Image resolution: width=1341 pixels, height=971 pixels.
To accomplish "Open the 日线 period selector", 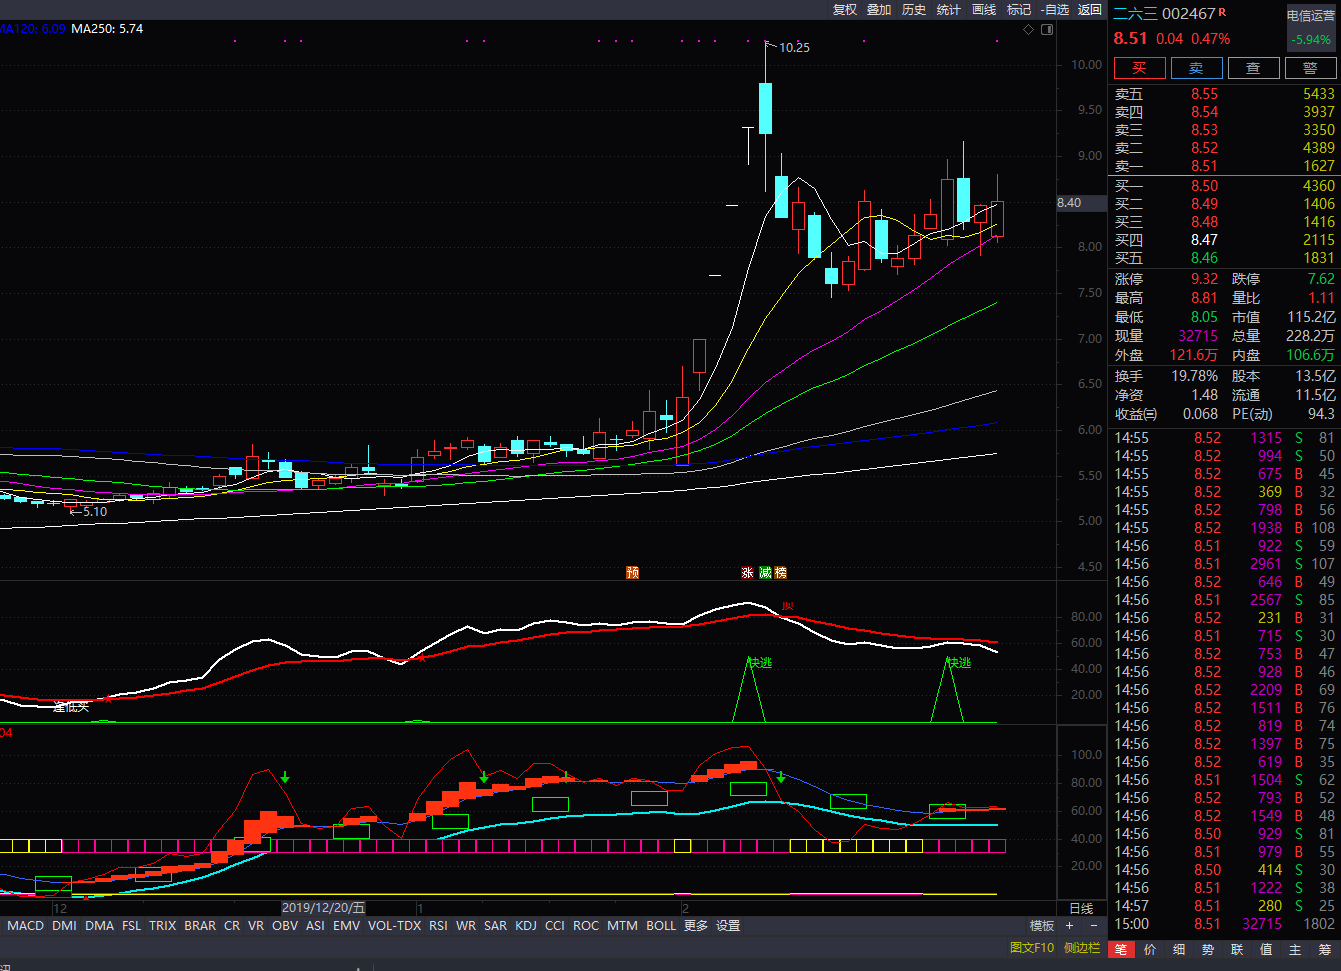I will (1081, 909).
